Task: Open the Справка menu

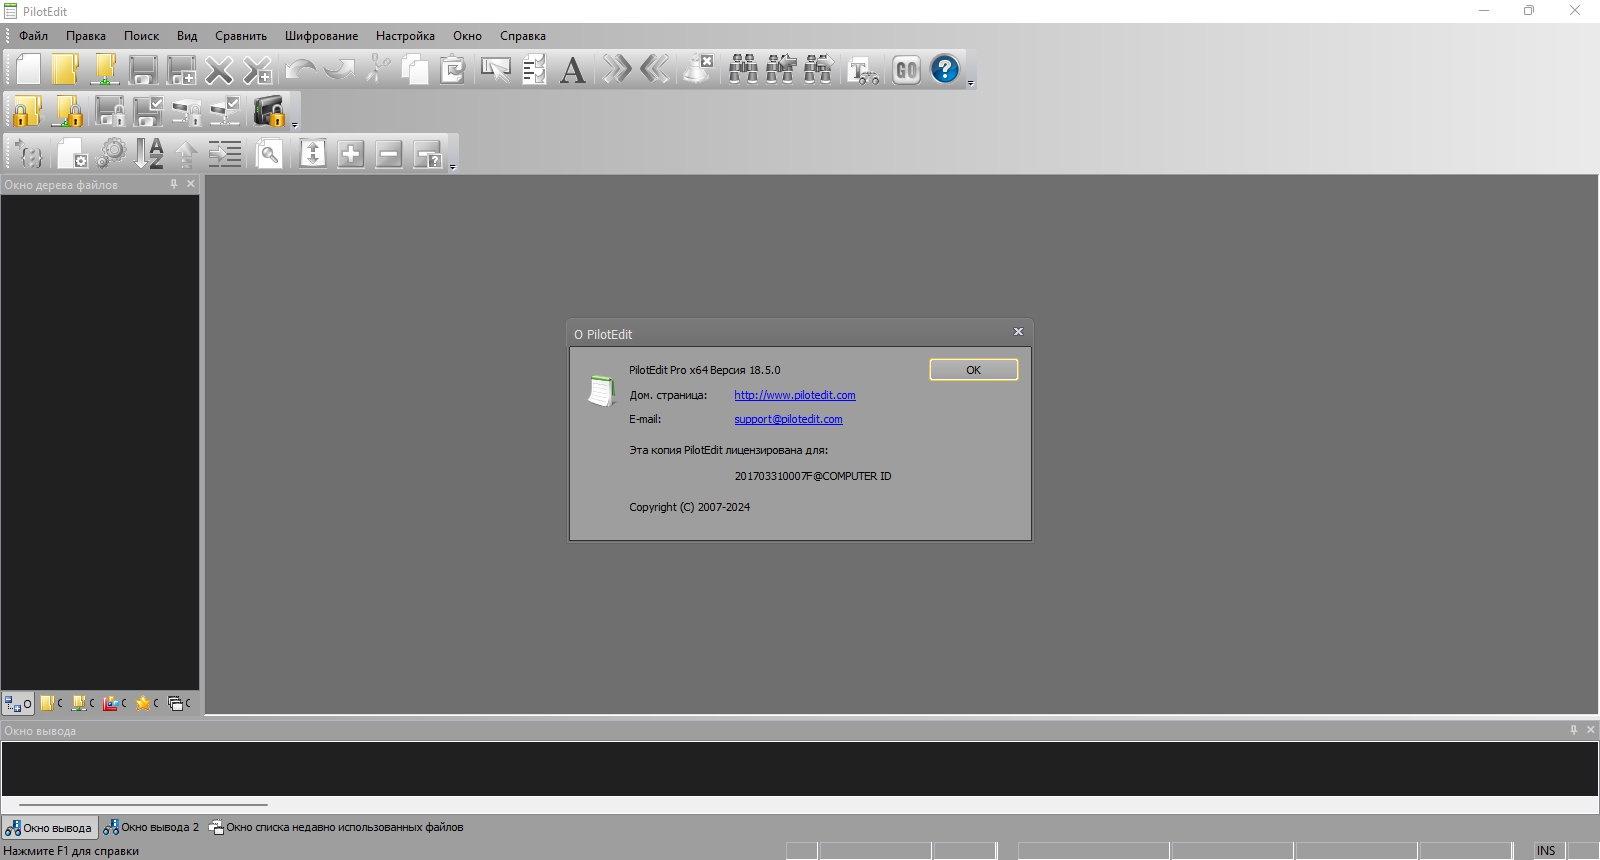Action: click(x=523, y=36)
